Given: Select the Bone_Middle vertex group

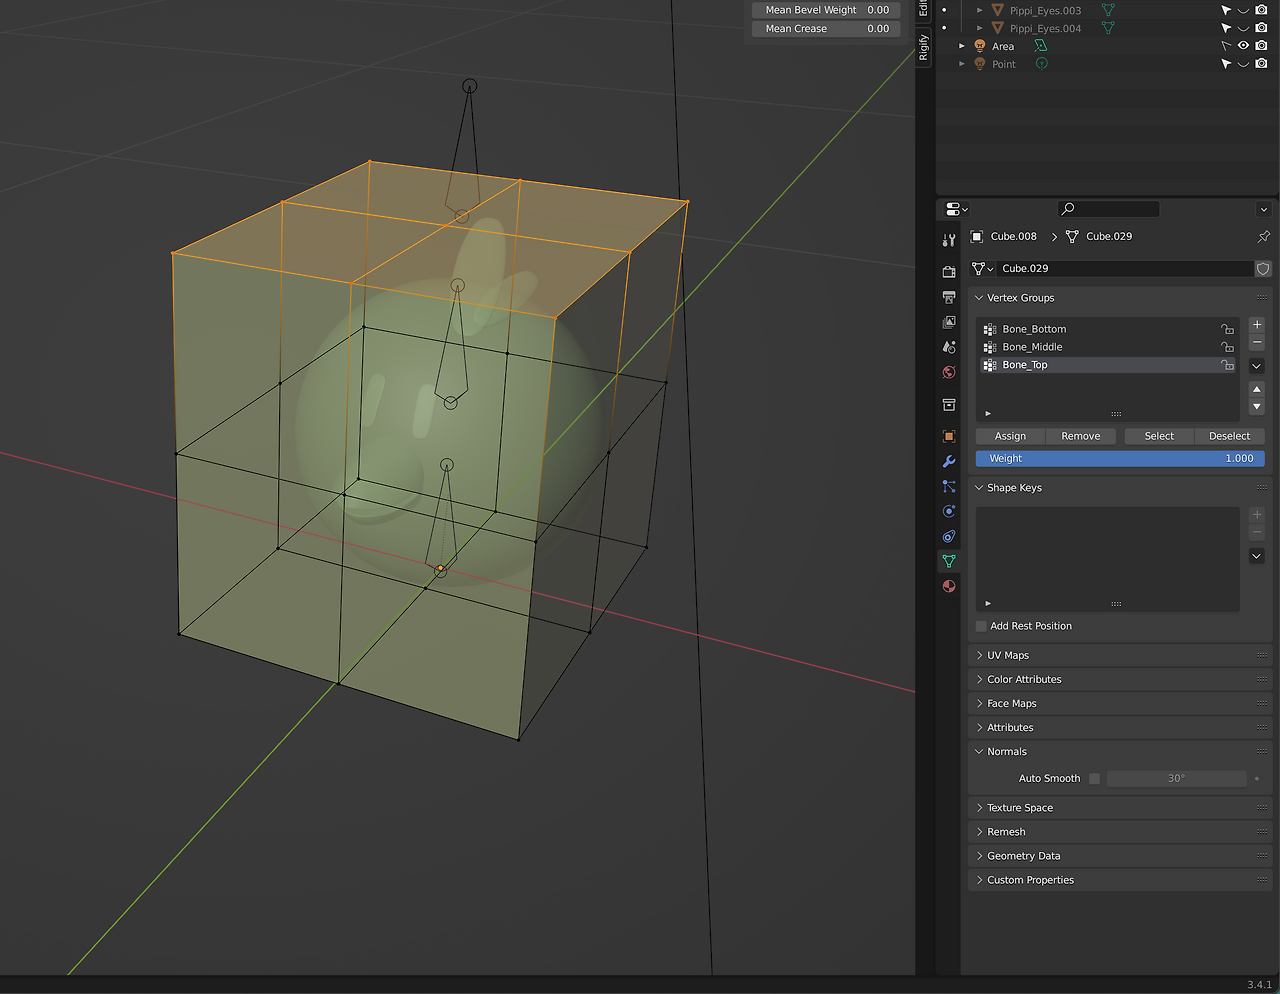Looking at the screenshot, I should [1033, 347].
